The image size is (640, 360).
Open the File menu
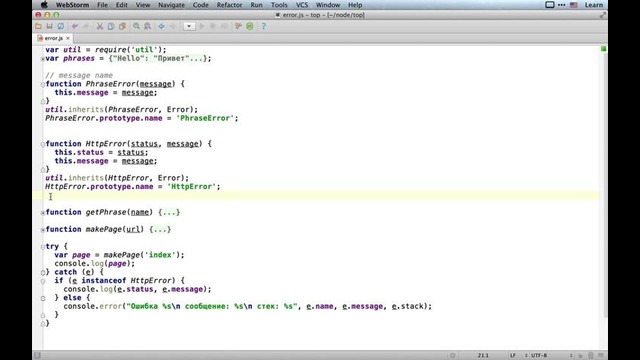(102, 5)
